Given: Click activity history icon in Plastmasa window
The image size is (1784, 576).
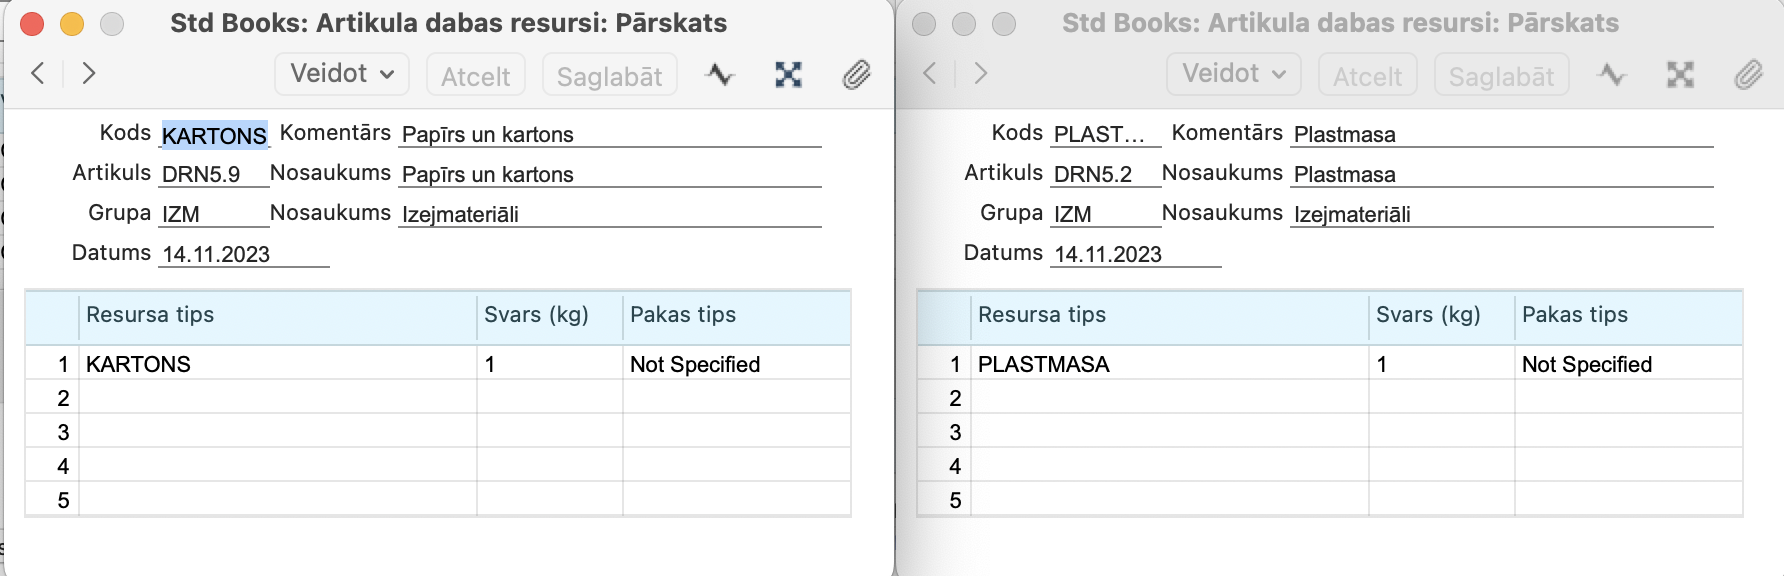Looking at the screenshot, I should click(1612, 74).
